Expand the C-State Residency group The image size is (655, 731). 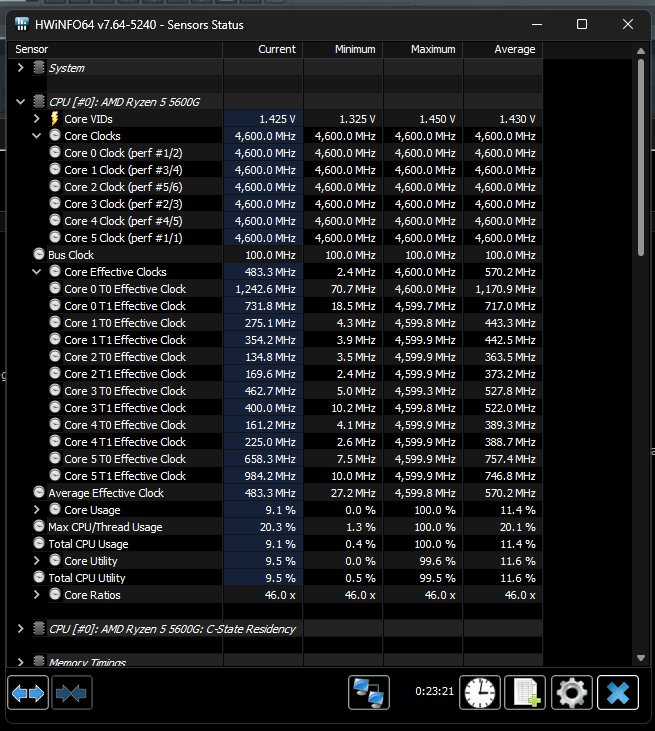click(21, 628)
